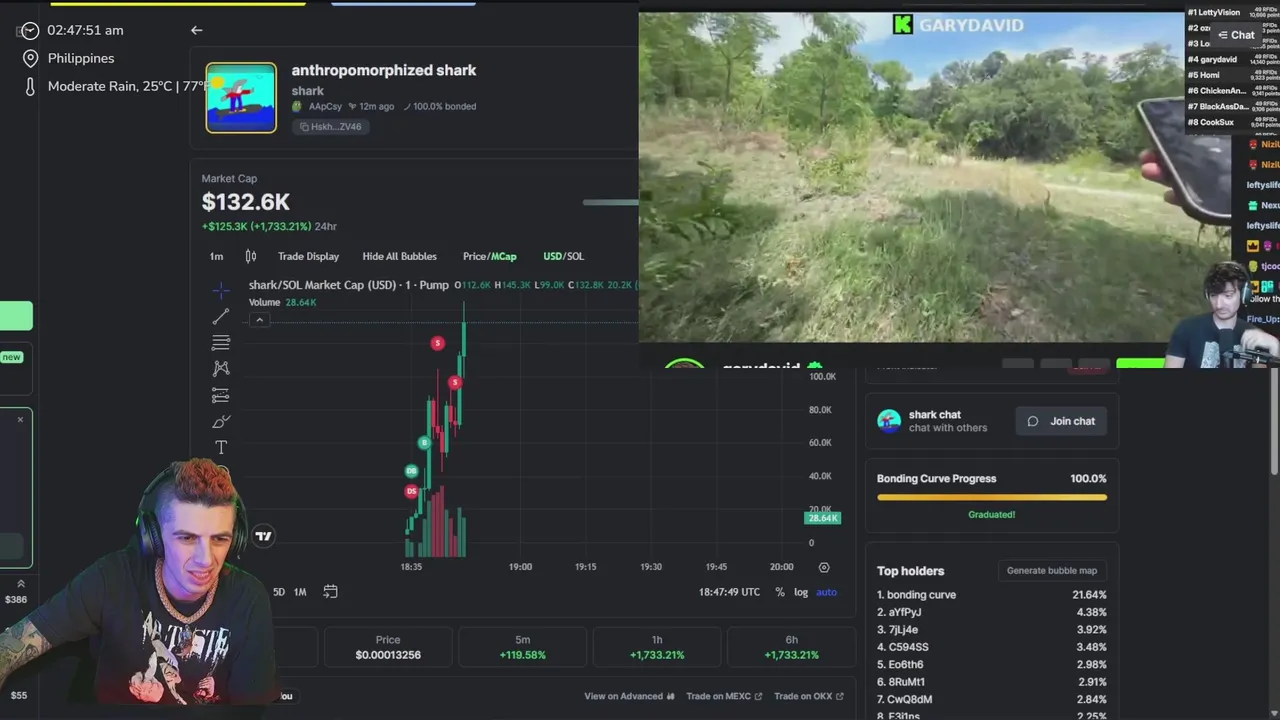Open Trade on OKX link

[x=808, y=696]
